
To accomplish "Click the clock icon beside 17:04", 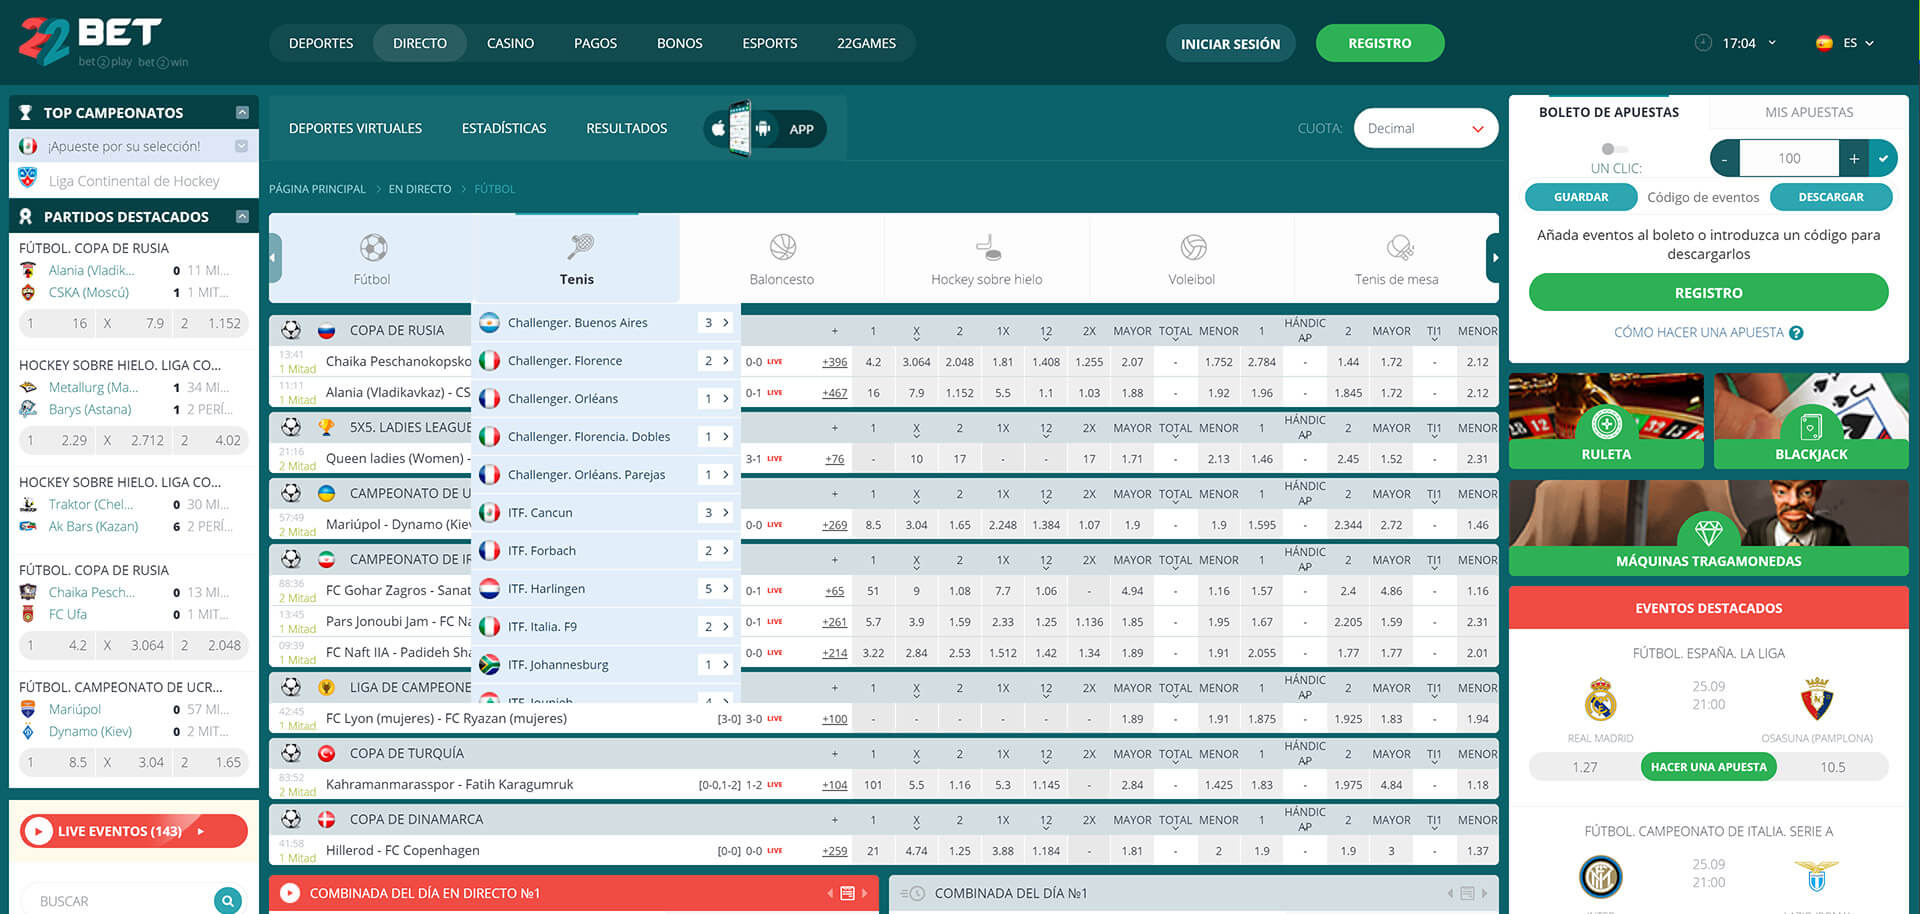I will [1703, 43].
